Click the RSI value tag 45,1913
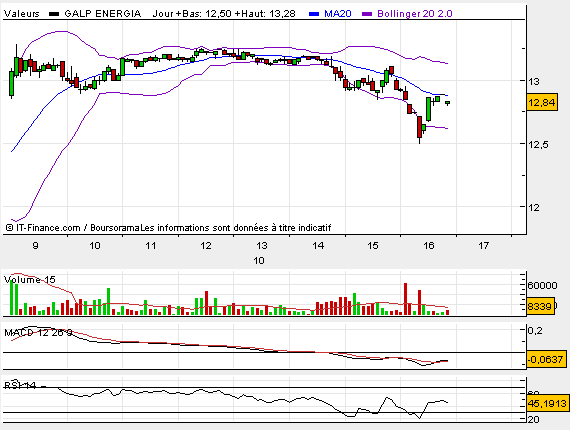This screenshot has width=570, height=430. click(547, 403)
